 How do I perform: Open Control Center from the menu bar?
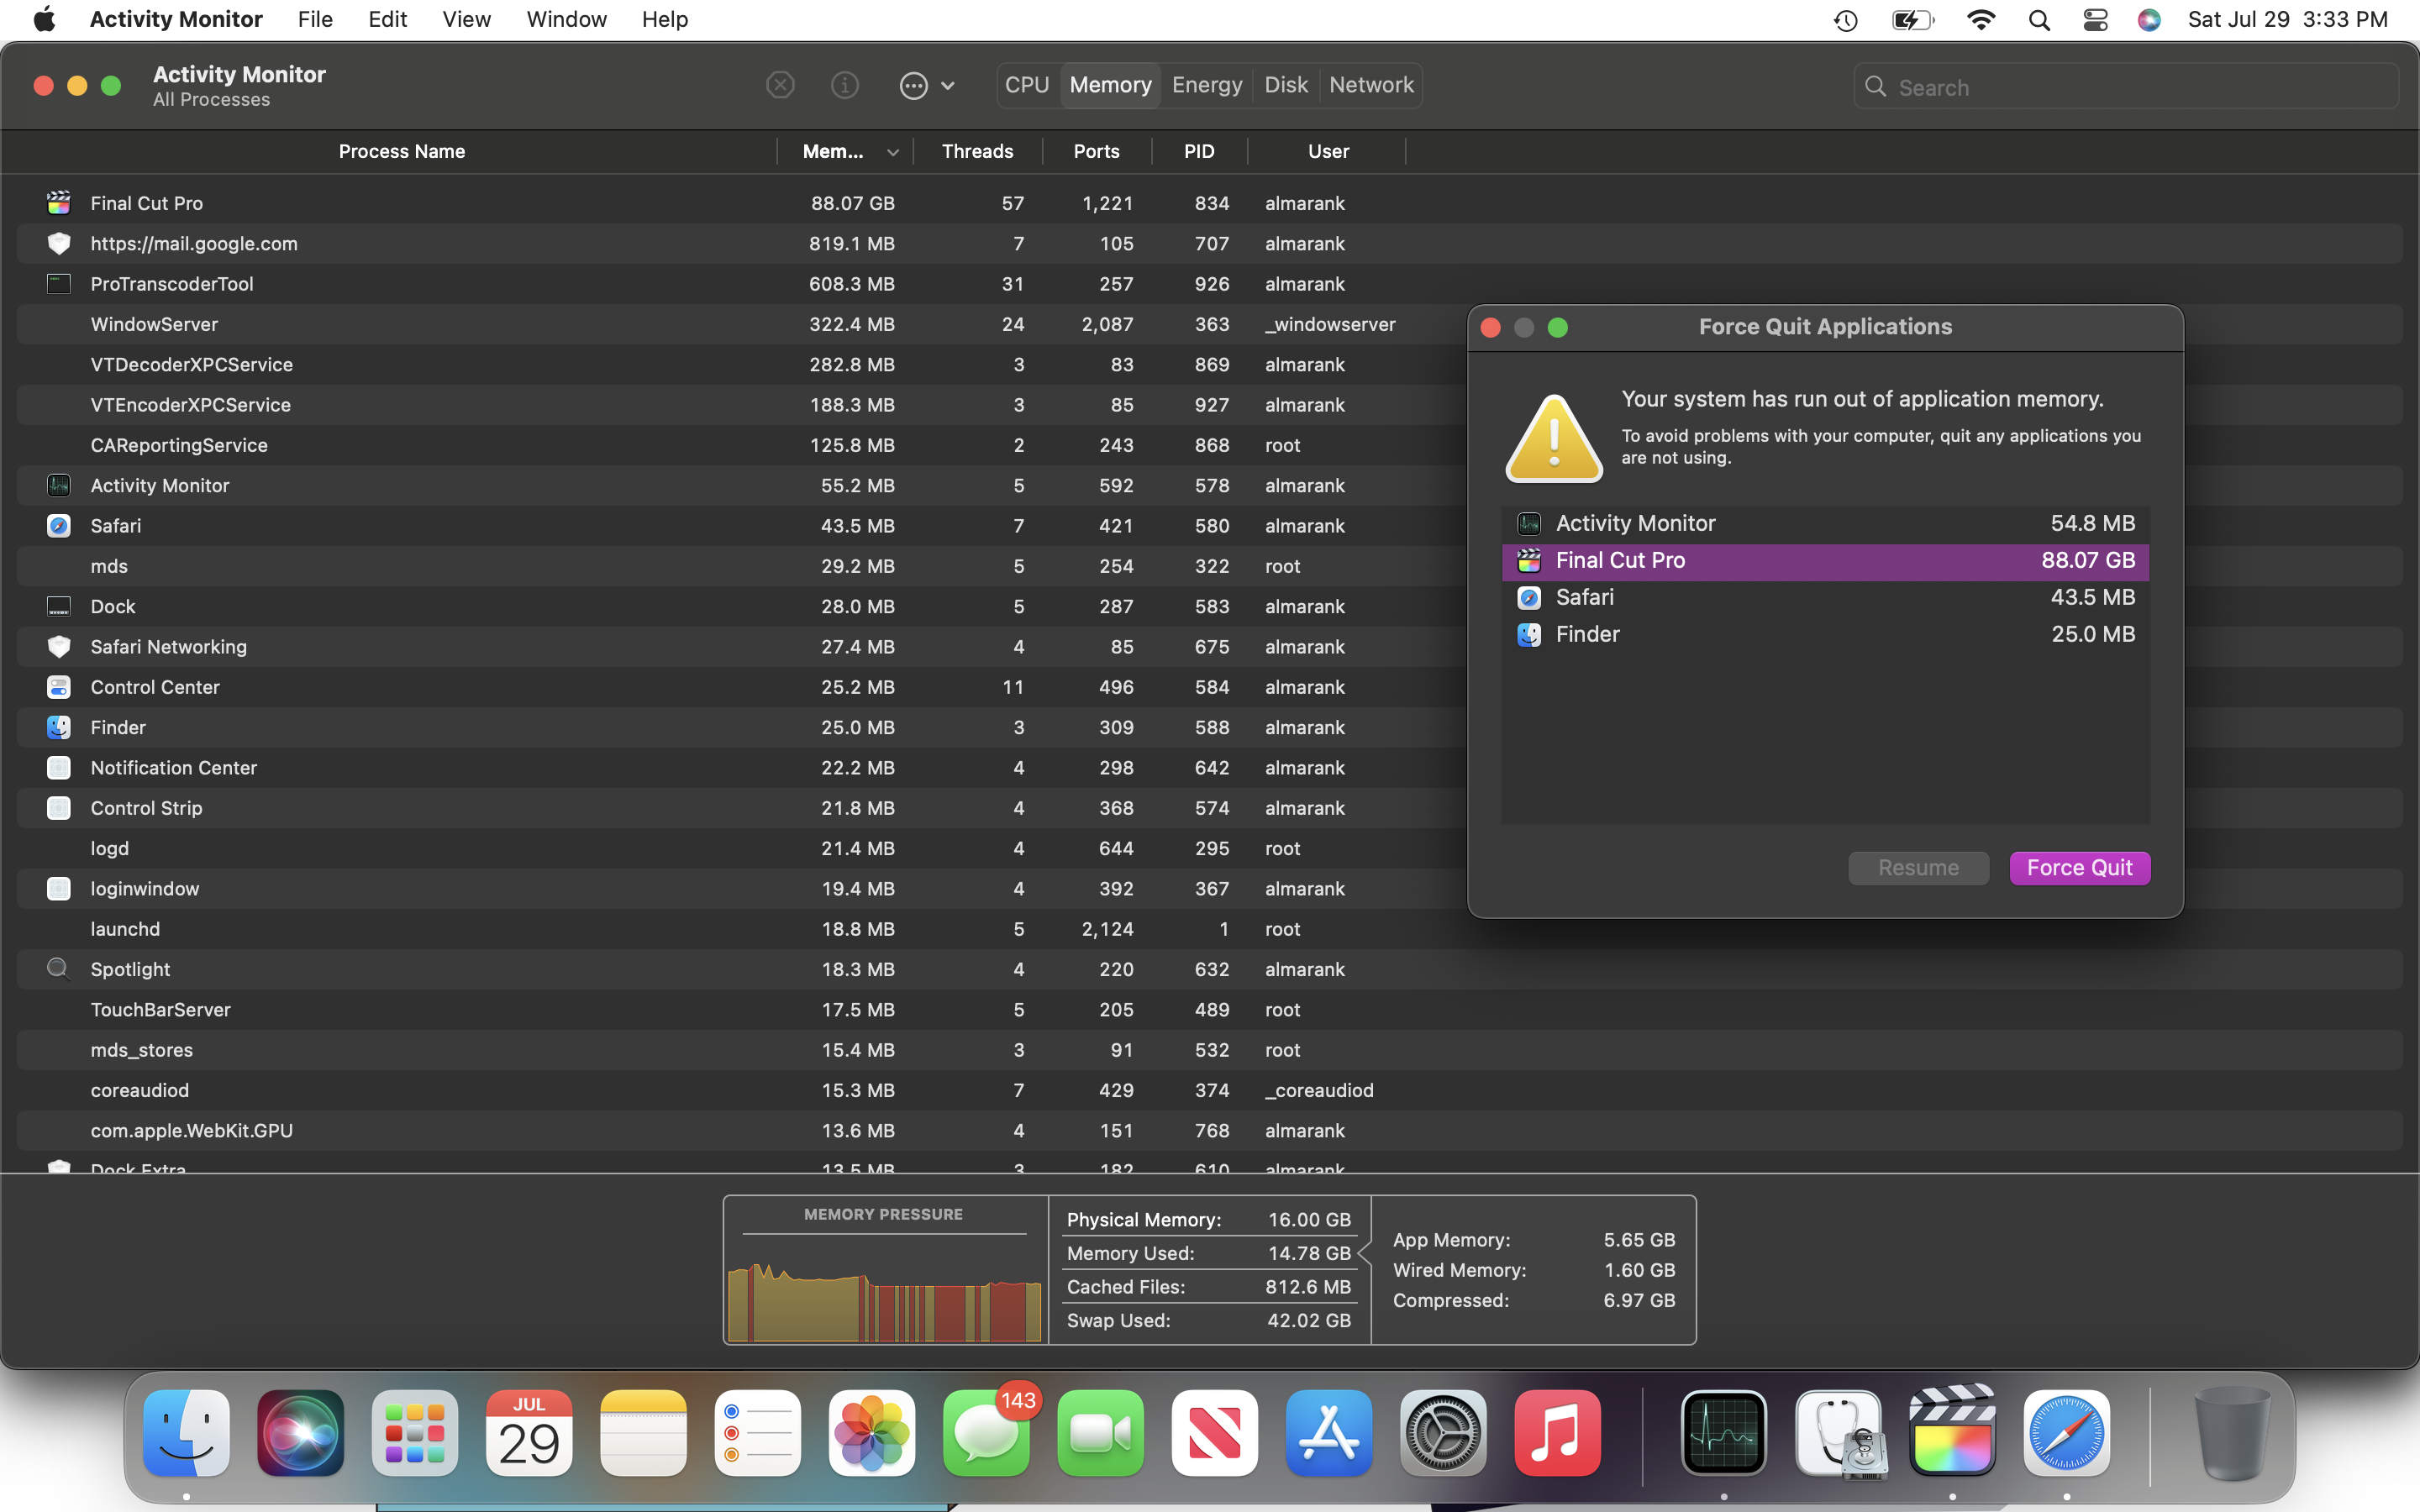tap(2095, 20)
